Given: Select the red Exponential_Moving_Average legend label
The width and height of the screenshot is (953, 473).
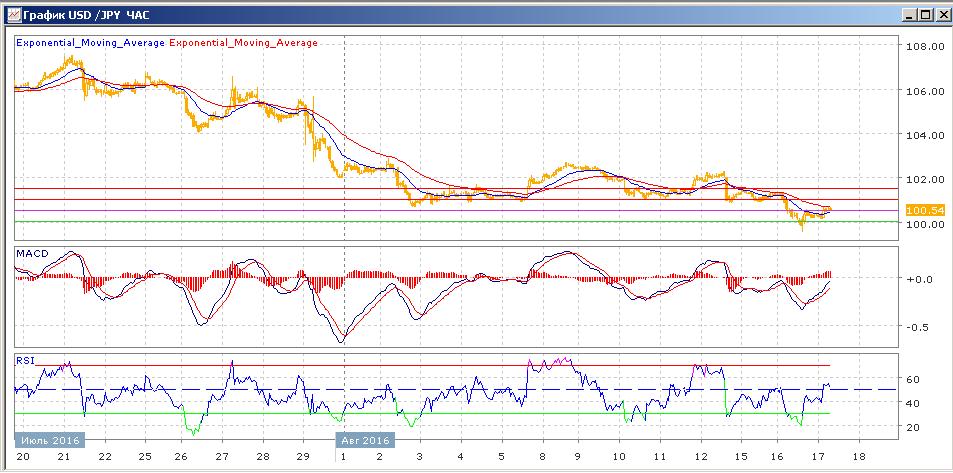Looking at the screenshot, I should click(245, 43).
